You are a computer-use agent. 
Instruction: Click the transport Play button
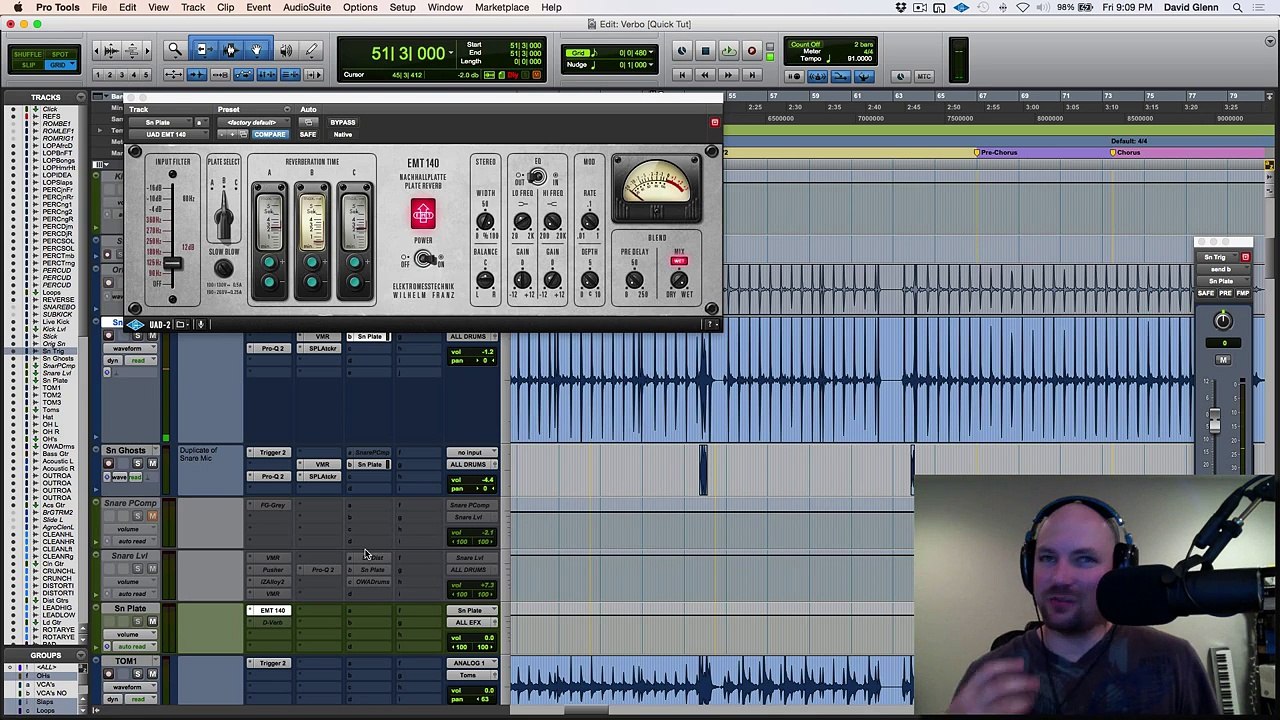click(x=728, y=51)
